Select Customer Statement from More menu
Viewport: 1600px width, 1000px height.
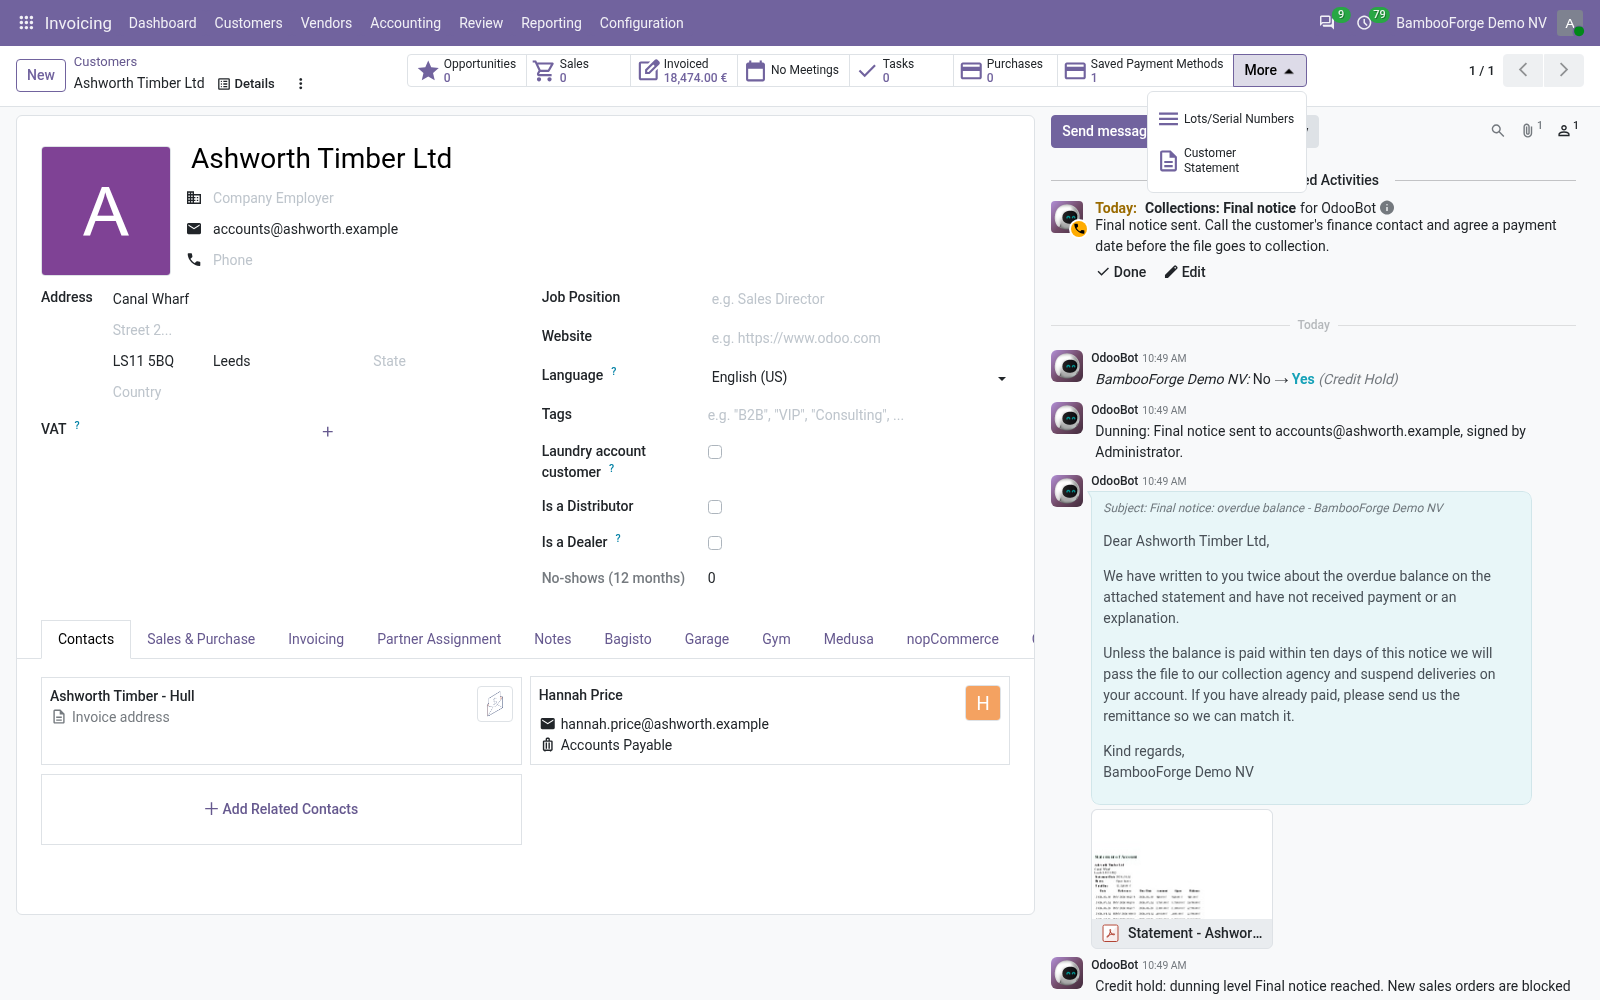click(1227, 161)
